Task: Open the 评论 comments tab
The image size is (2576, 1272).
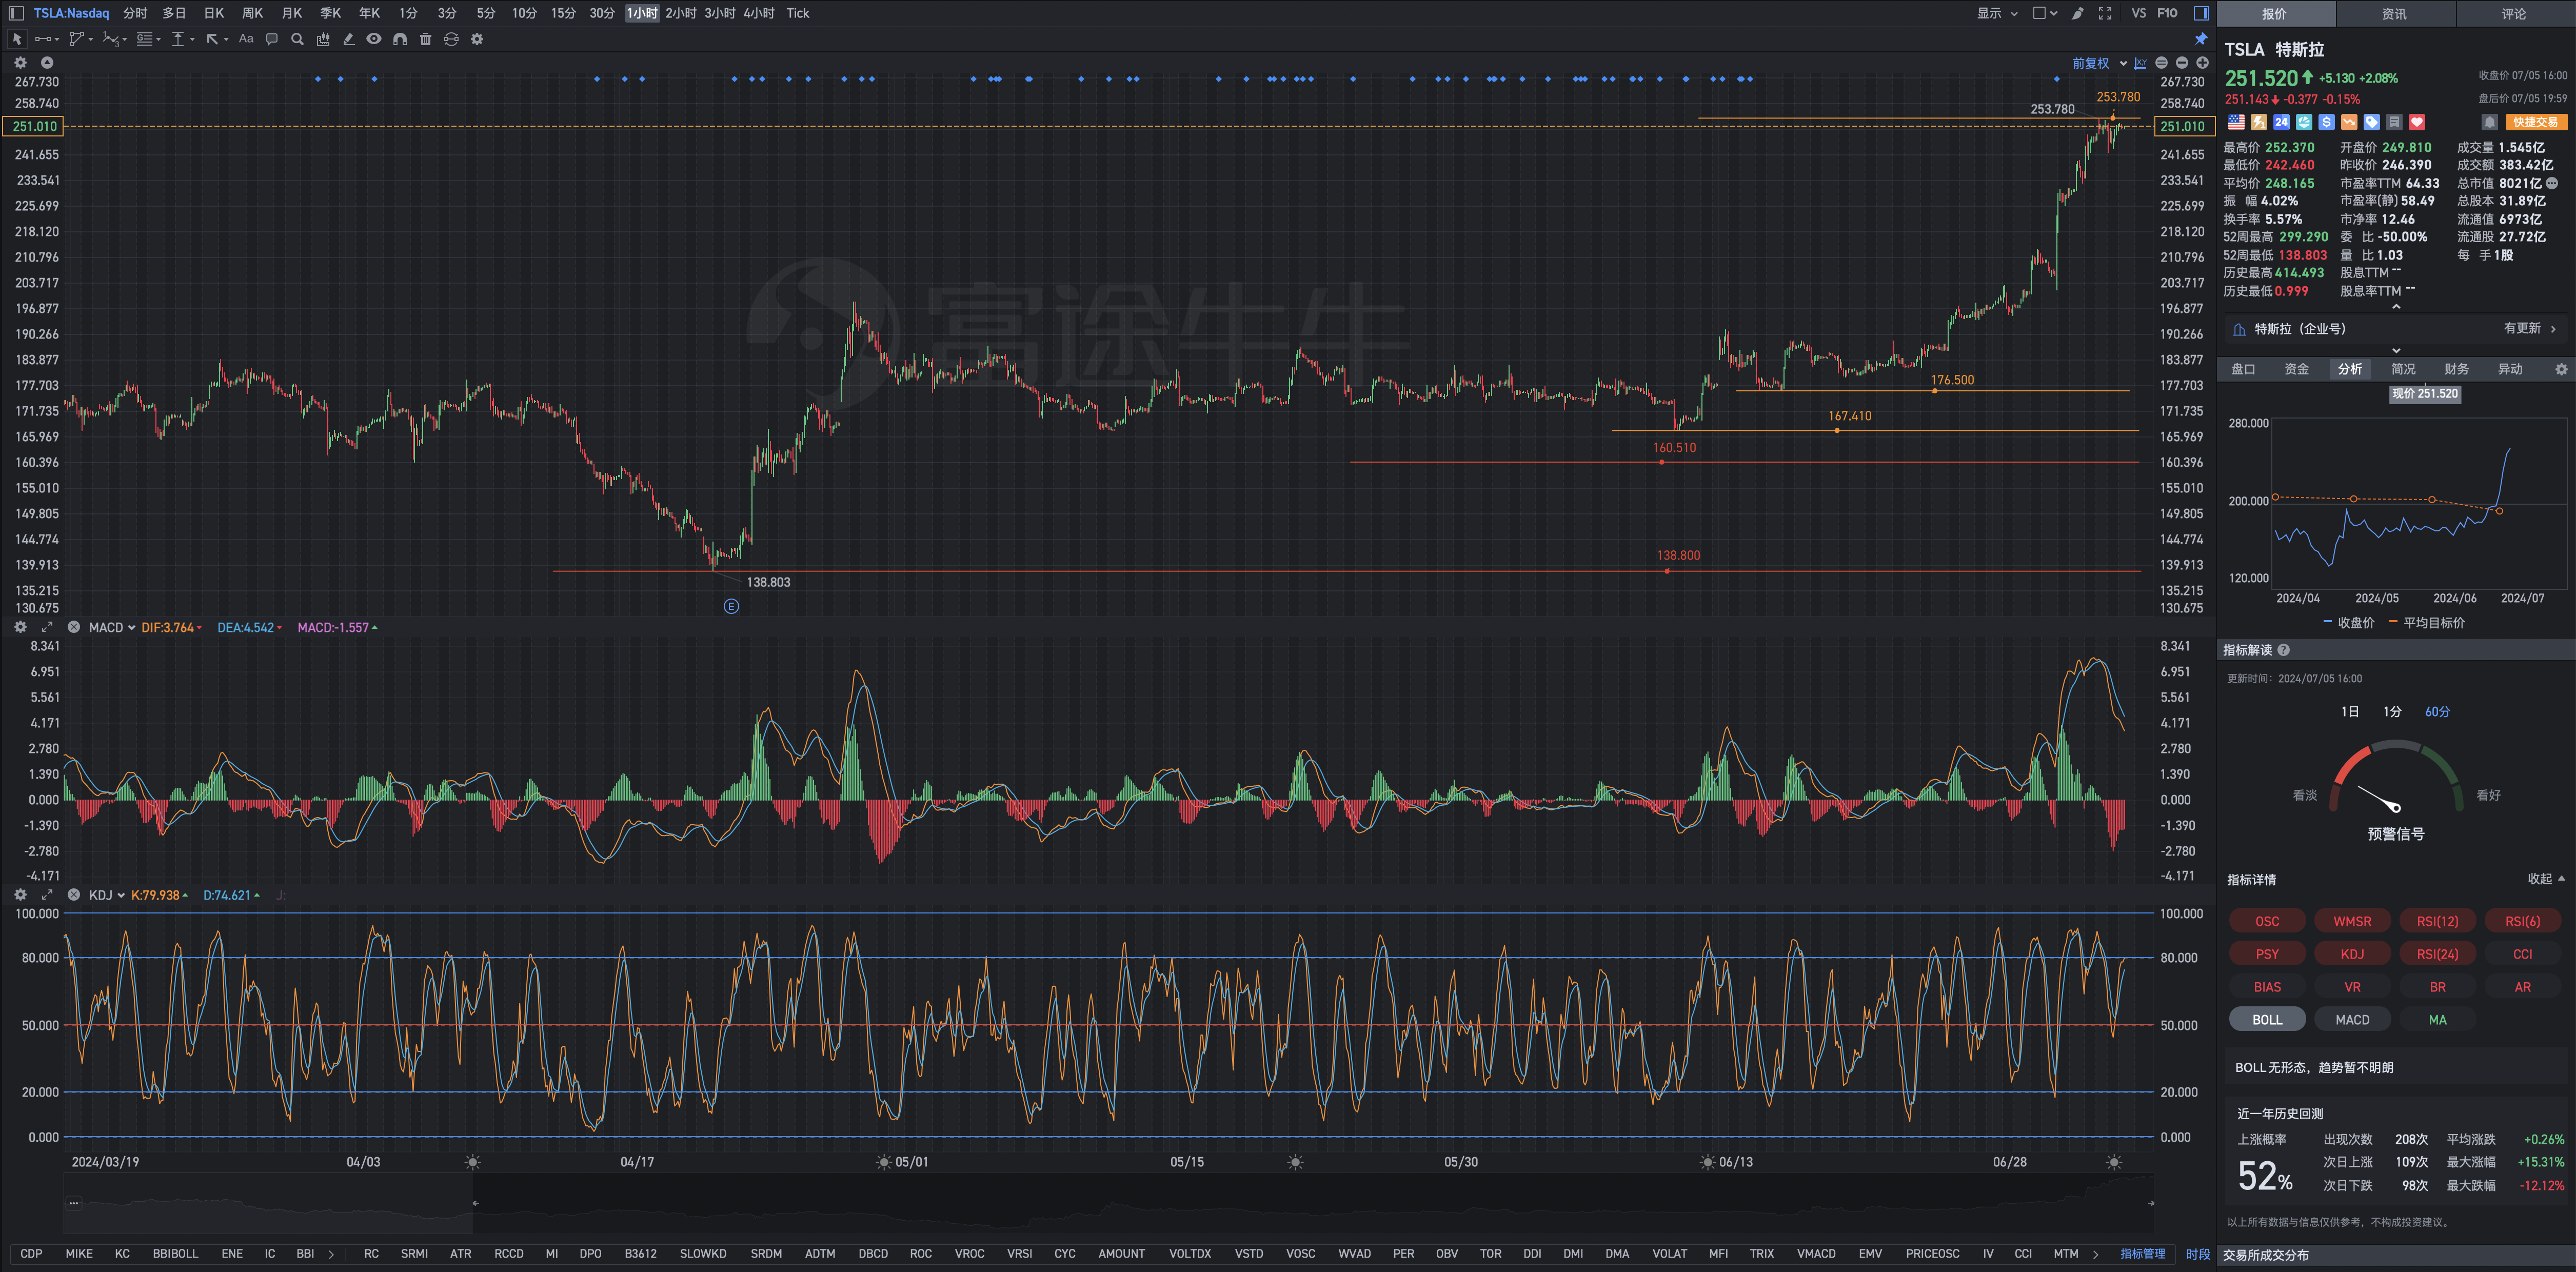Action: (2514, 14)
